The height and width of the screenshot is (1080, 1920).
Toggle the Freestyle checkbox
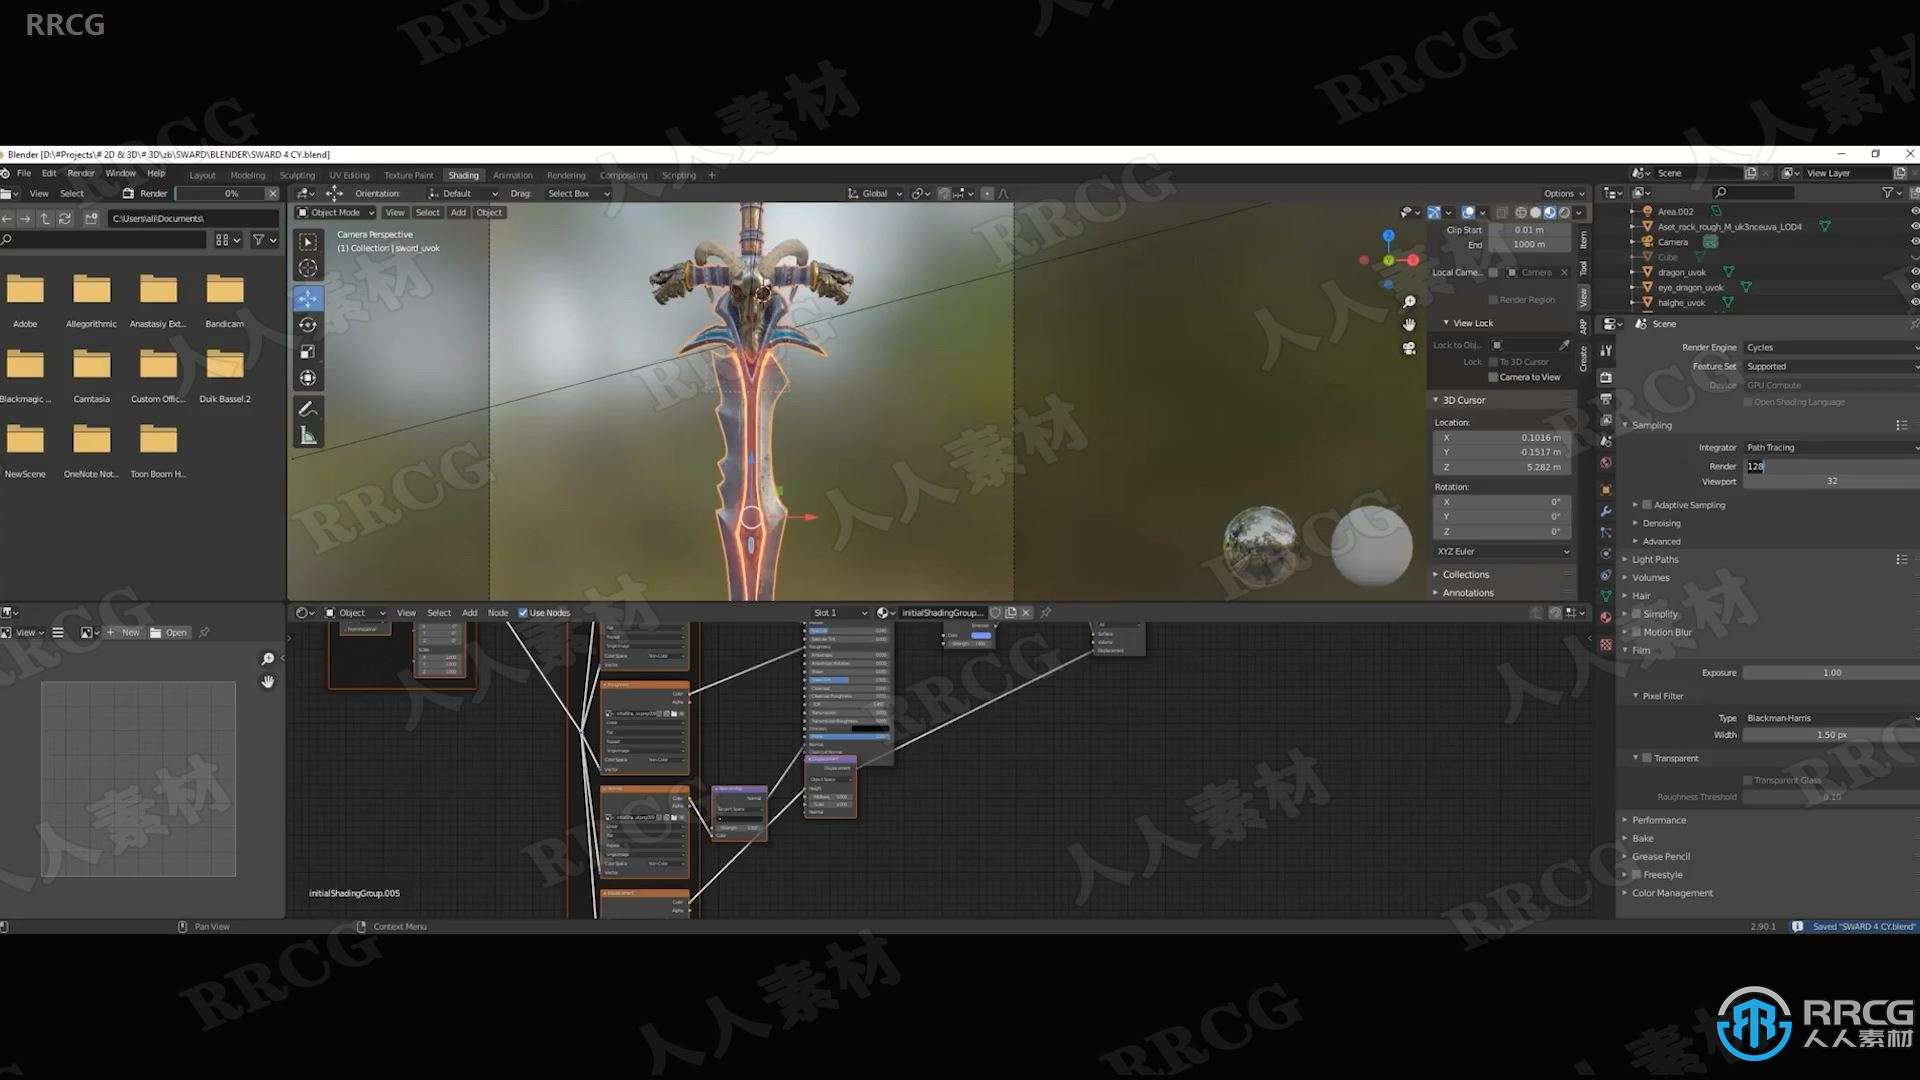pyautogui.click(x=1637, y=875)
